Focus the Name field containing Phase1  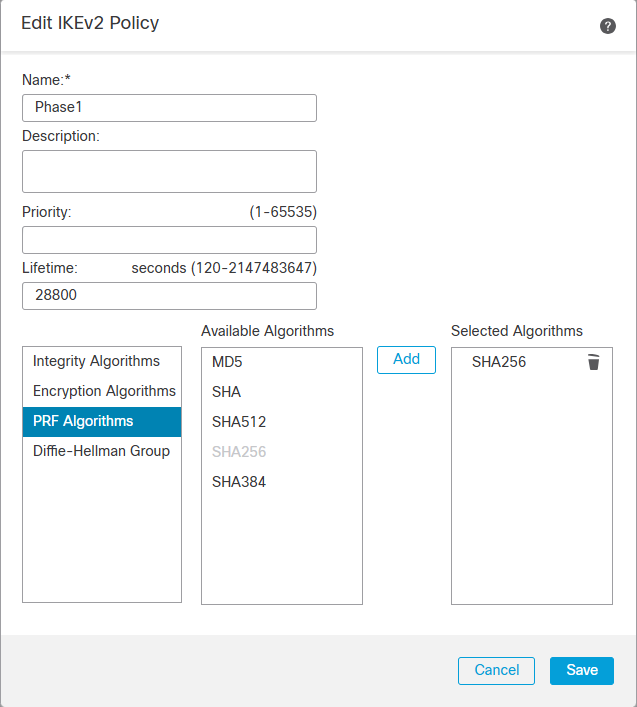pyautogui.click(x=169, y=108)
